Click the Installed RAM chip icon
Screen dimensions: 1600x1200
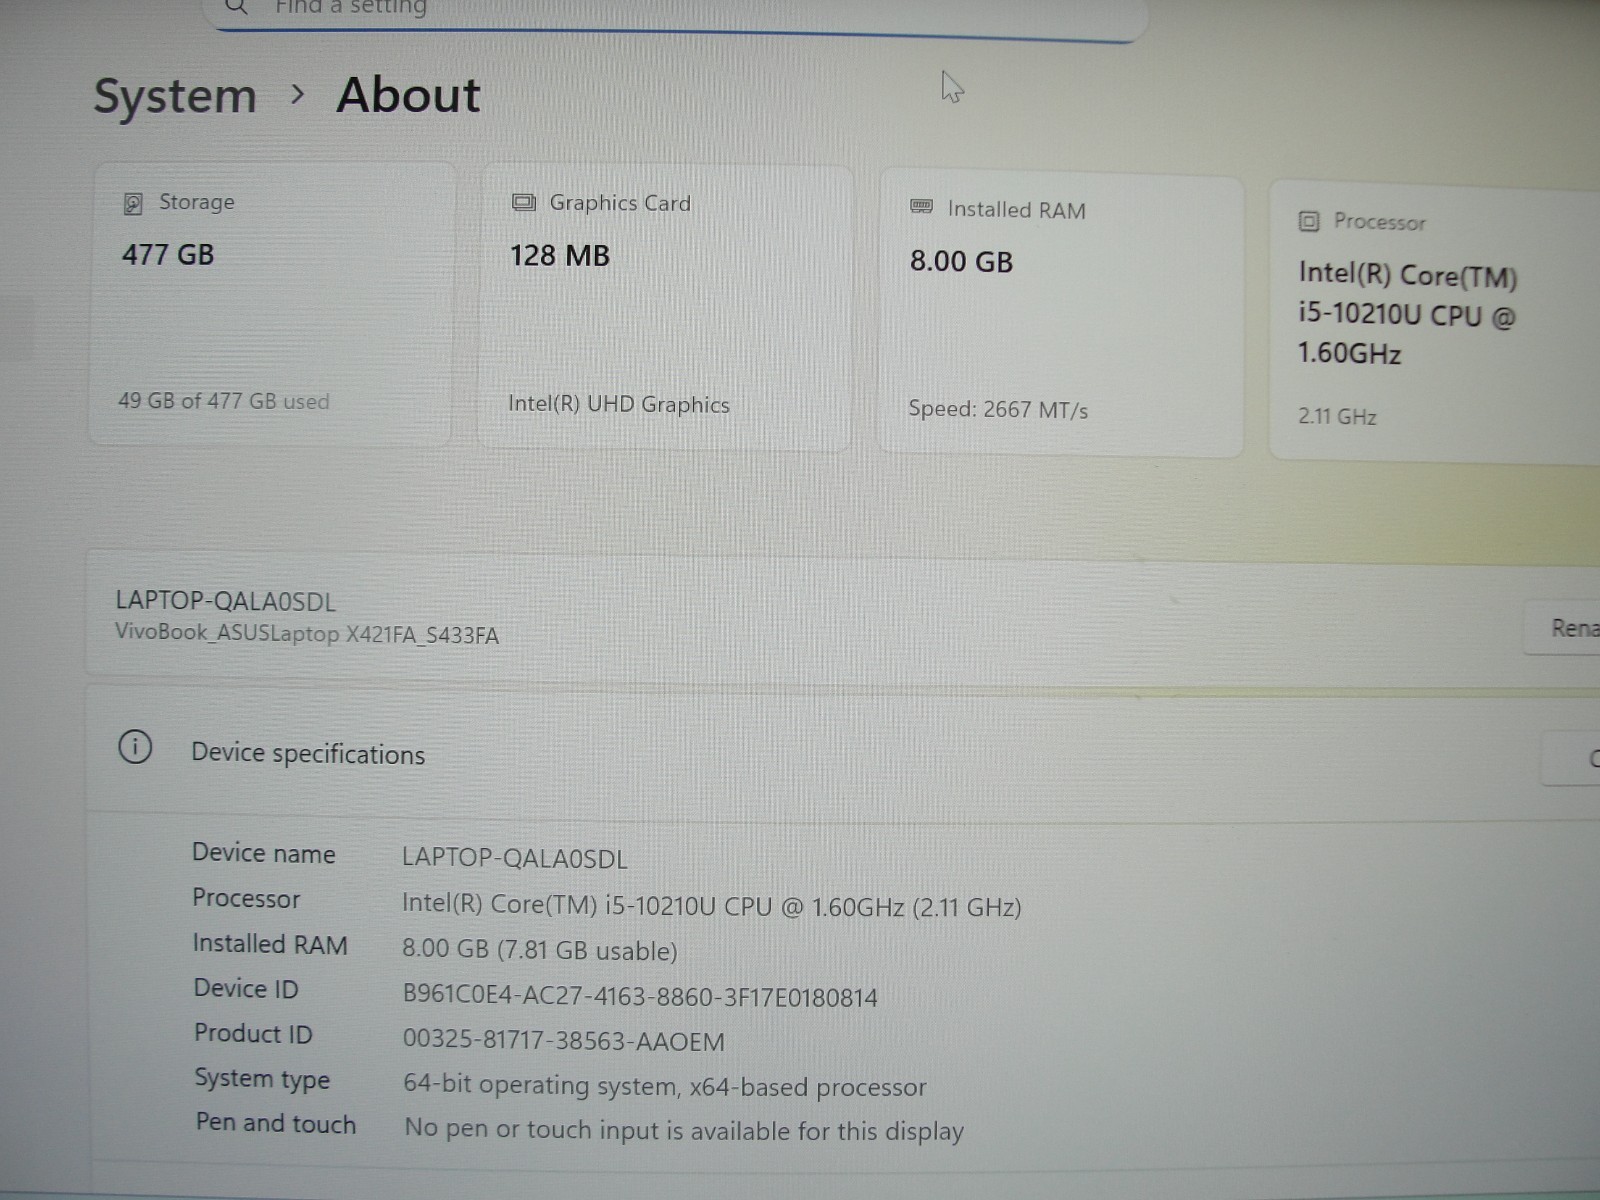click(x=921, y=207)
